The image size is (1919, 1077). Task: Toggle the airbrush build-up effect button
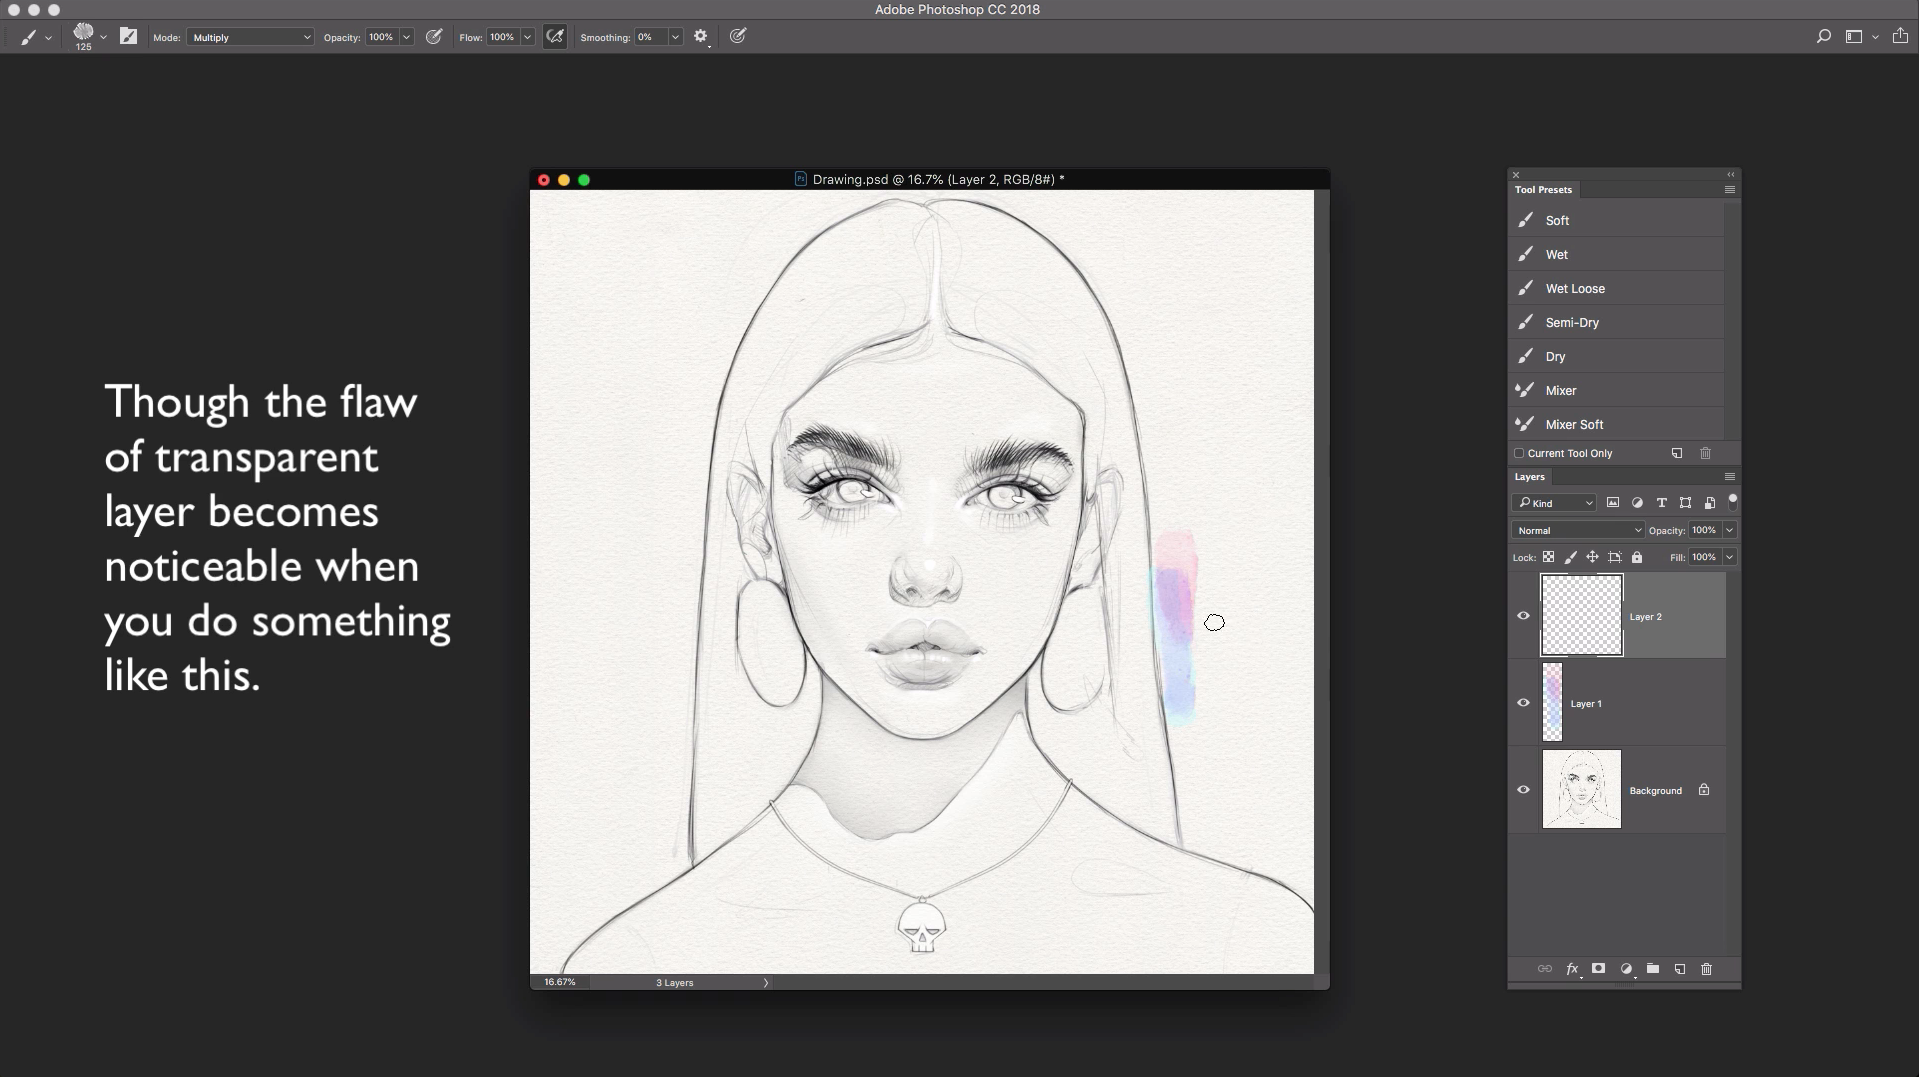point(555,37)
